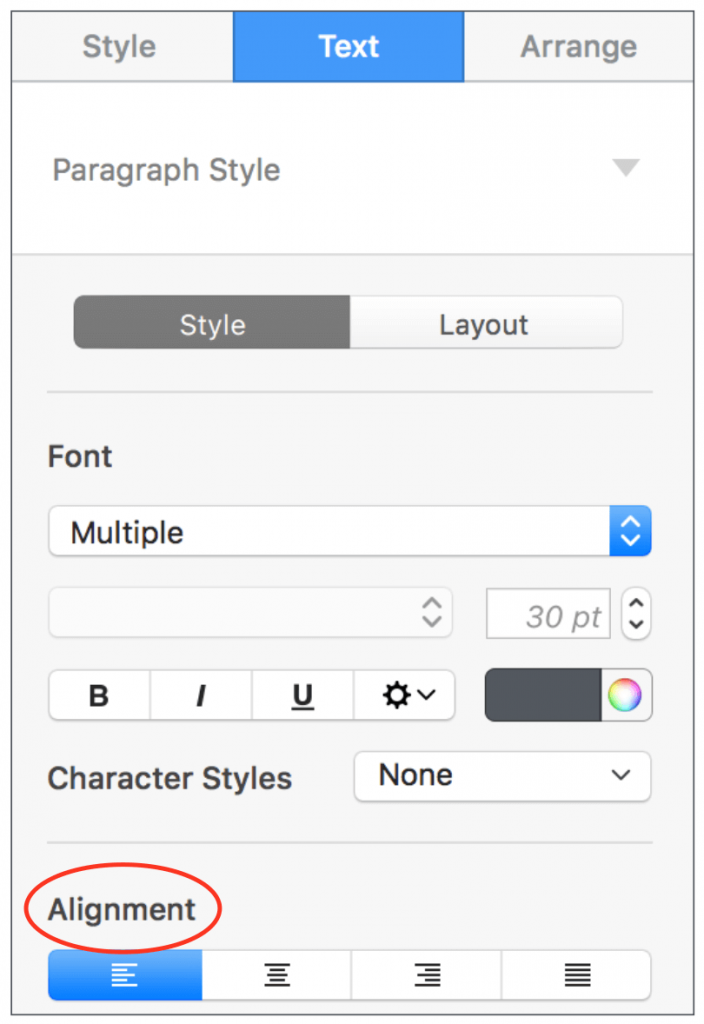The height and width of the screenshot is (1024, 704).
Task: Justify the text alignment
Action: tap(577, 975)
